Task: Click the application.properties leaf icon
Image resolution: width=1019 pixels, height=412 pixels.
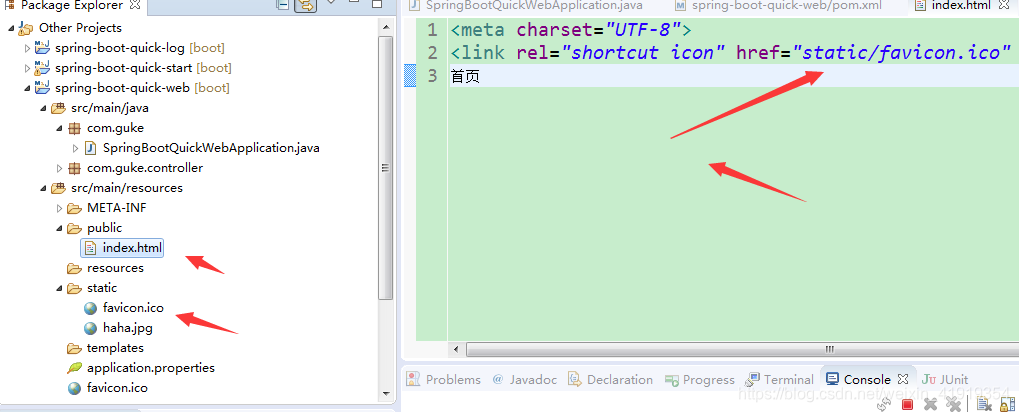Action: pyautogui.click(x=74, y=368)
